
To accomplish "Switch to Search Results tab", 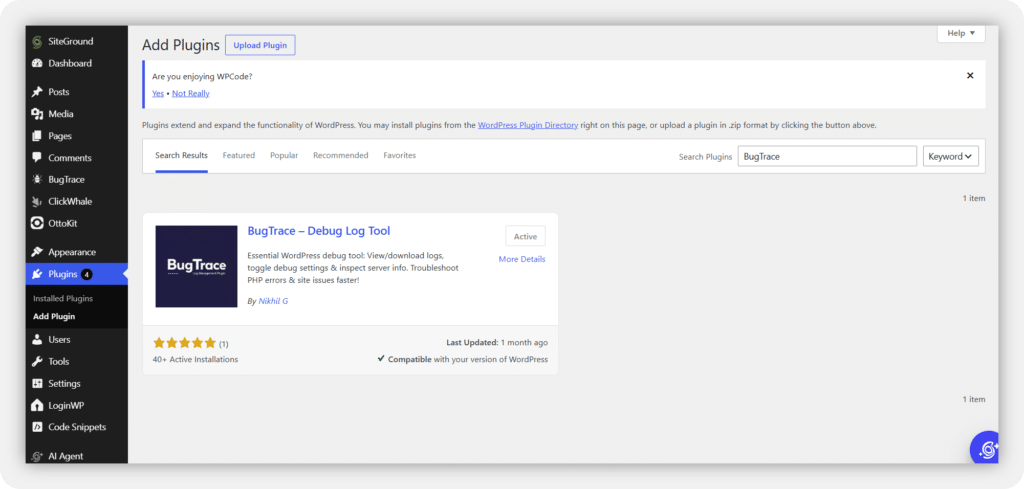I will [x=182, y=155].
